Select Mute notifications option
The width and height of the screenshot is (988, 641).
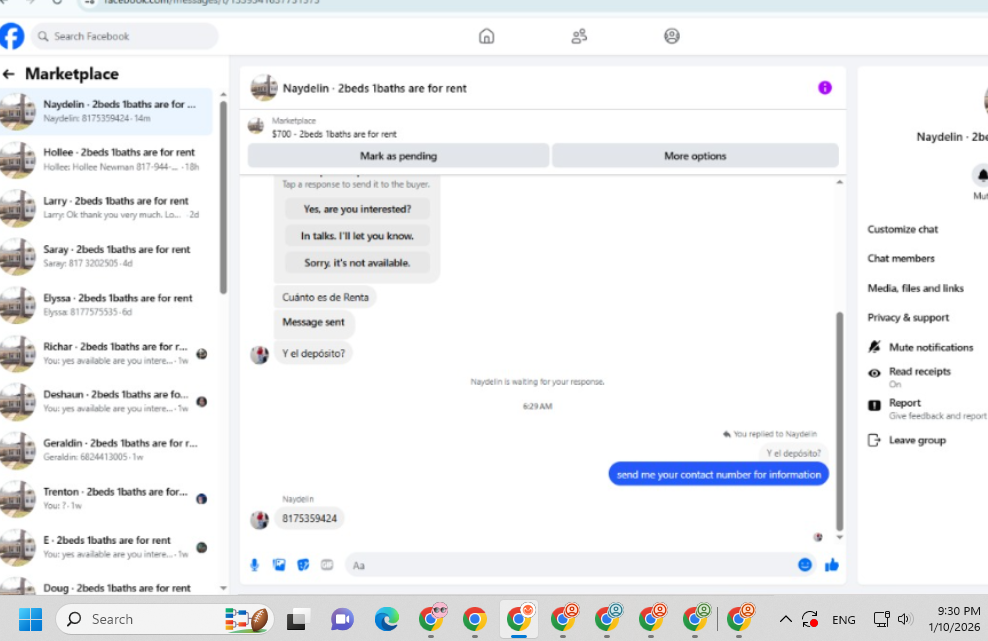pos(931,347)
